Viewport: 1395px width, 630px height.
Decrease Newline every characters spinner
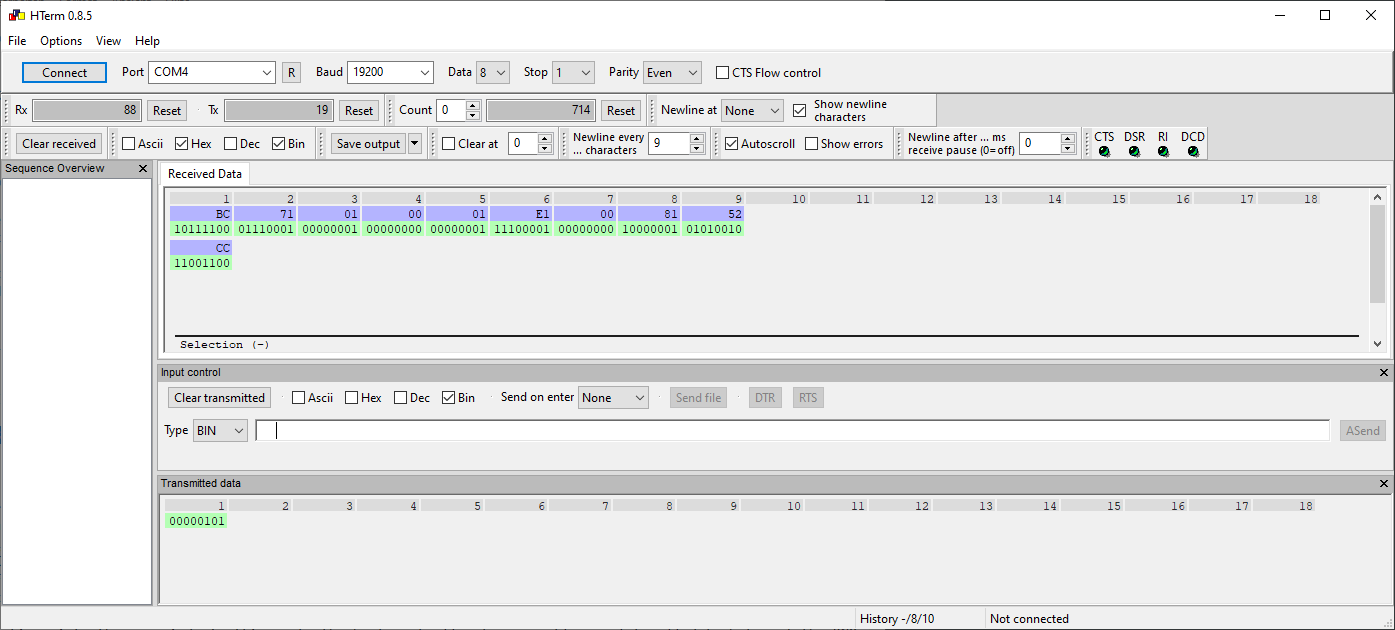(697, 149)
